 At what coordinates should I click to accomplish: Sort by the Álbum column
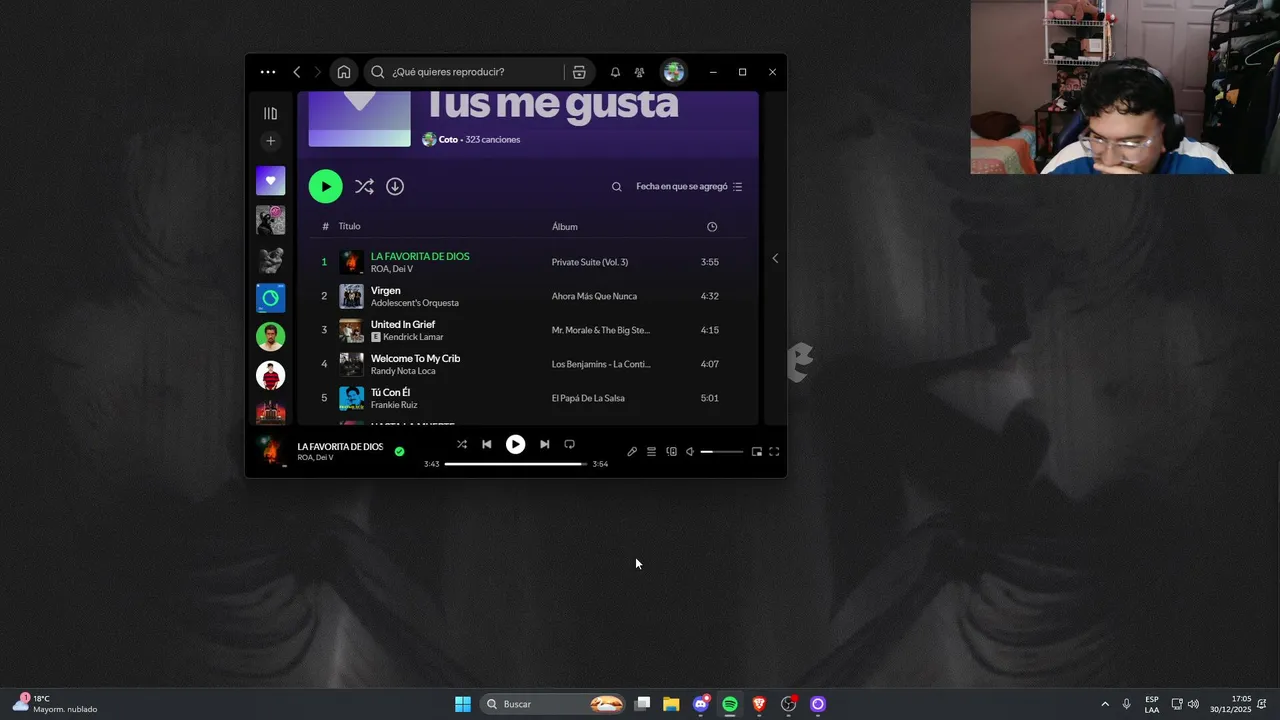(565, 227)
